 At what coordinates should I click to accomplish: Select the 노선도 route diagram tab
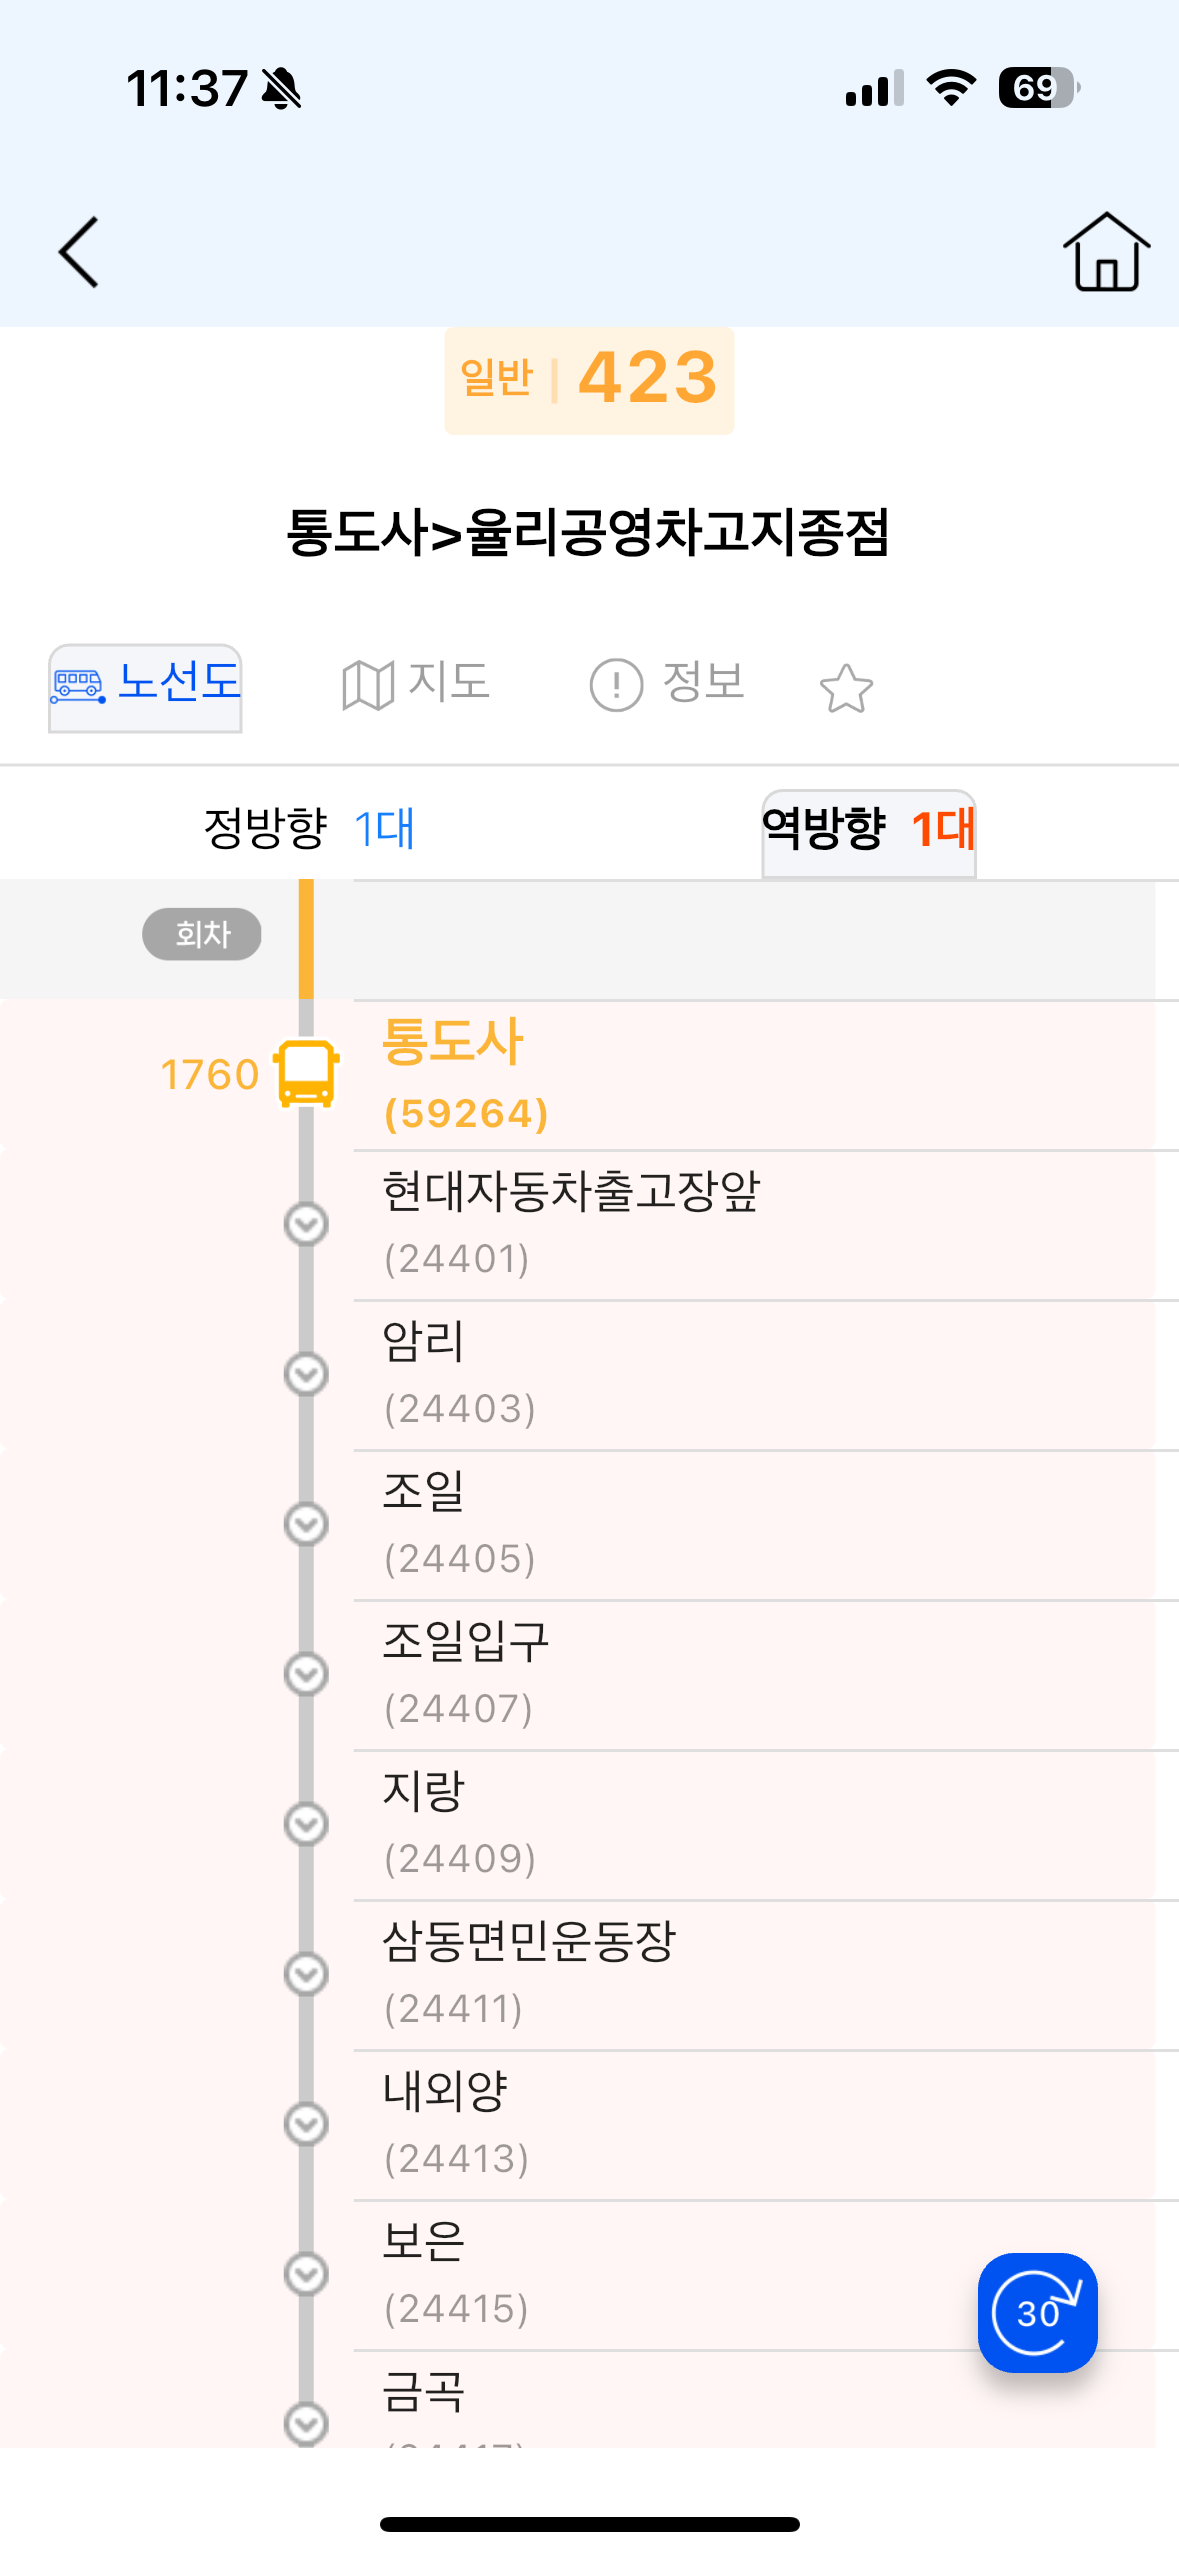[146, 686]
